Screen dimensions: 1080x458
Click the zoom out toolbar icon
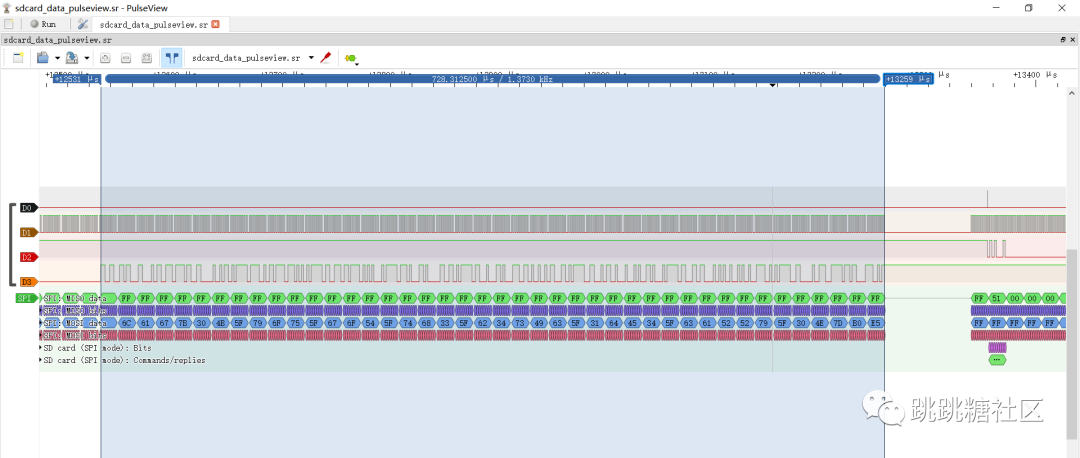pos(126,58)
